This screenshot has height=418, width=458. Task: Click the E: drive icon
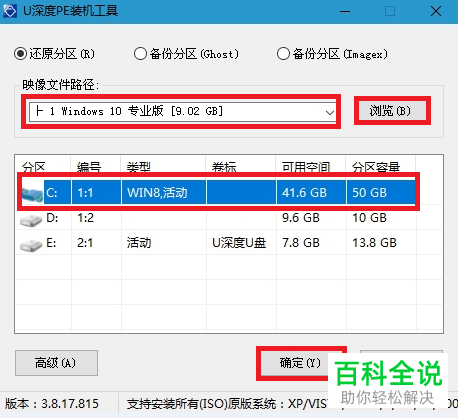(31, 245)
